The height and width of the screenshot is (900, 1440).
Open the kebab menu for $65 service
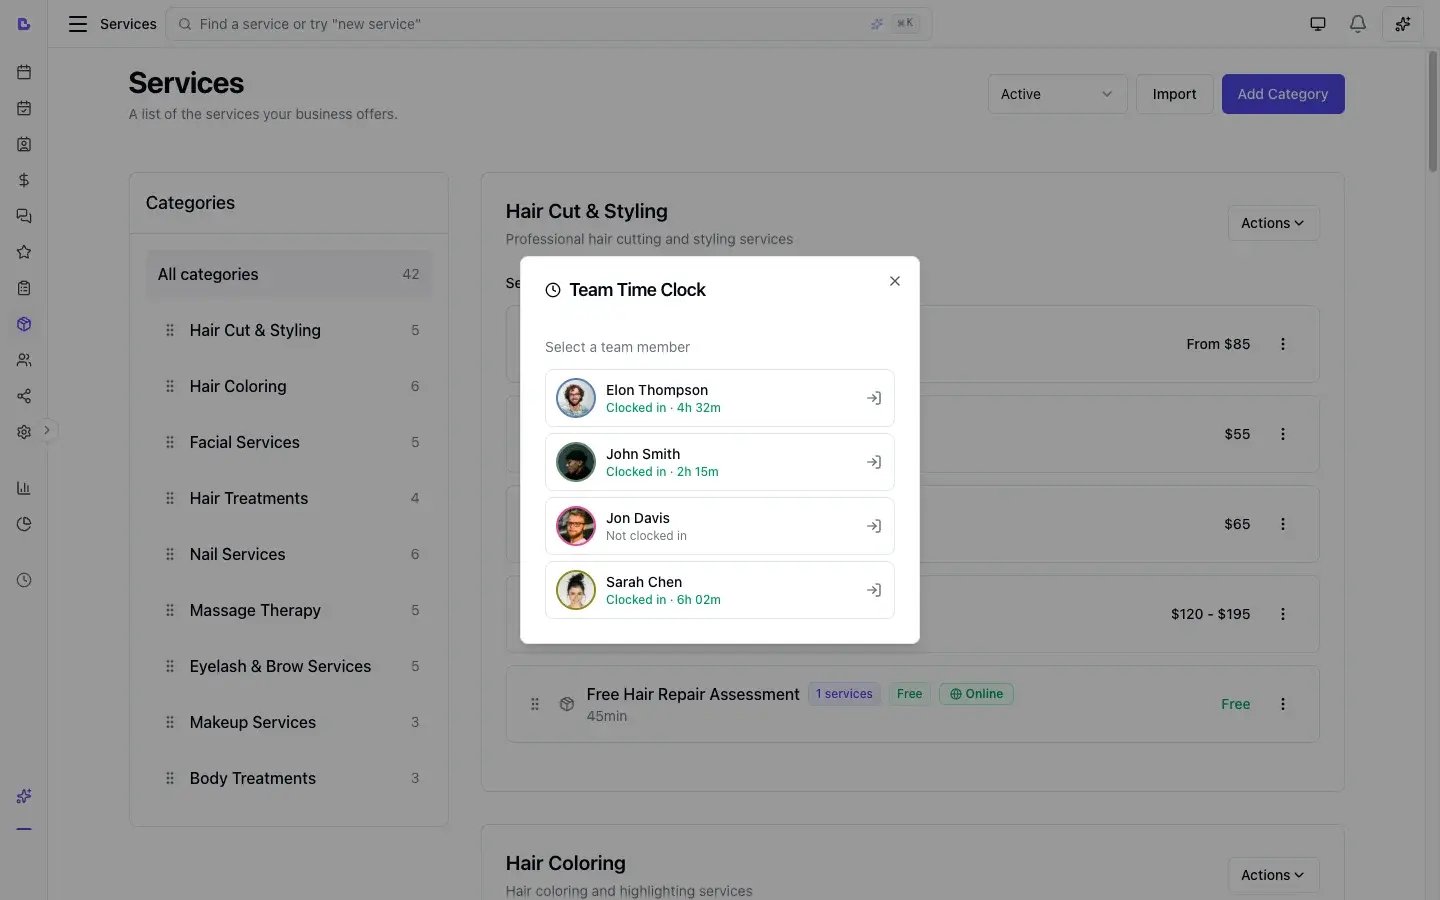pos(1283,524)
